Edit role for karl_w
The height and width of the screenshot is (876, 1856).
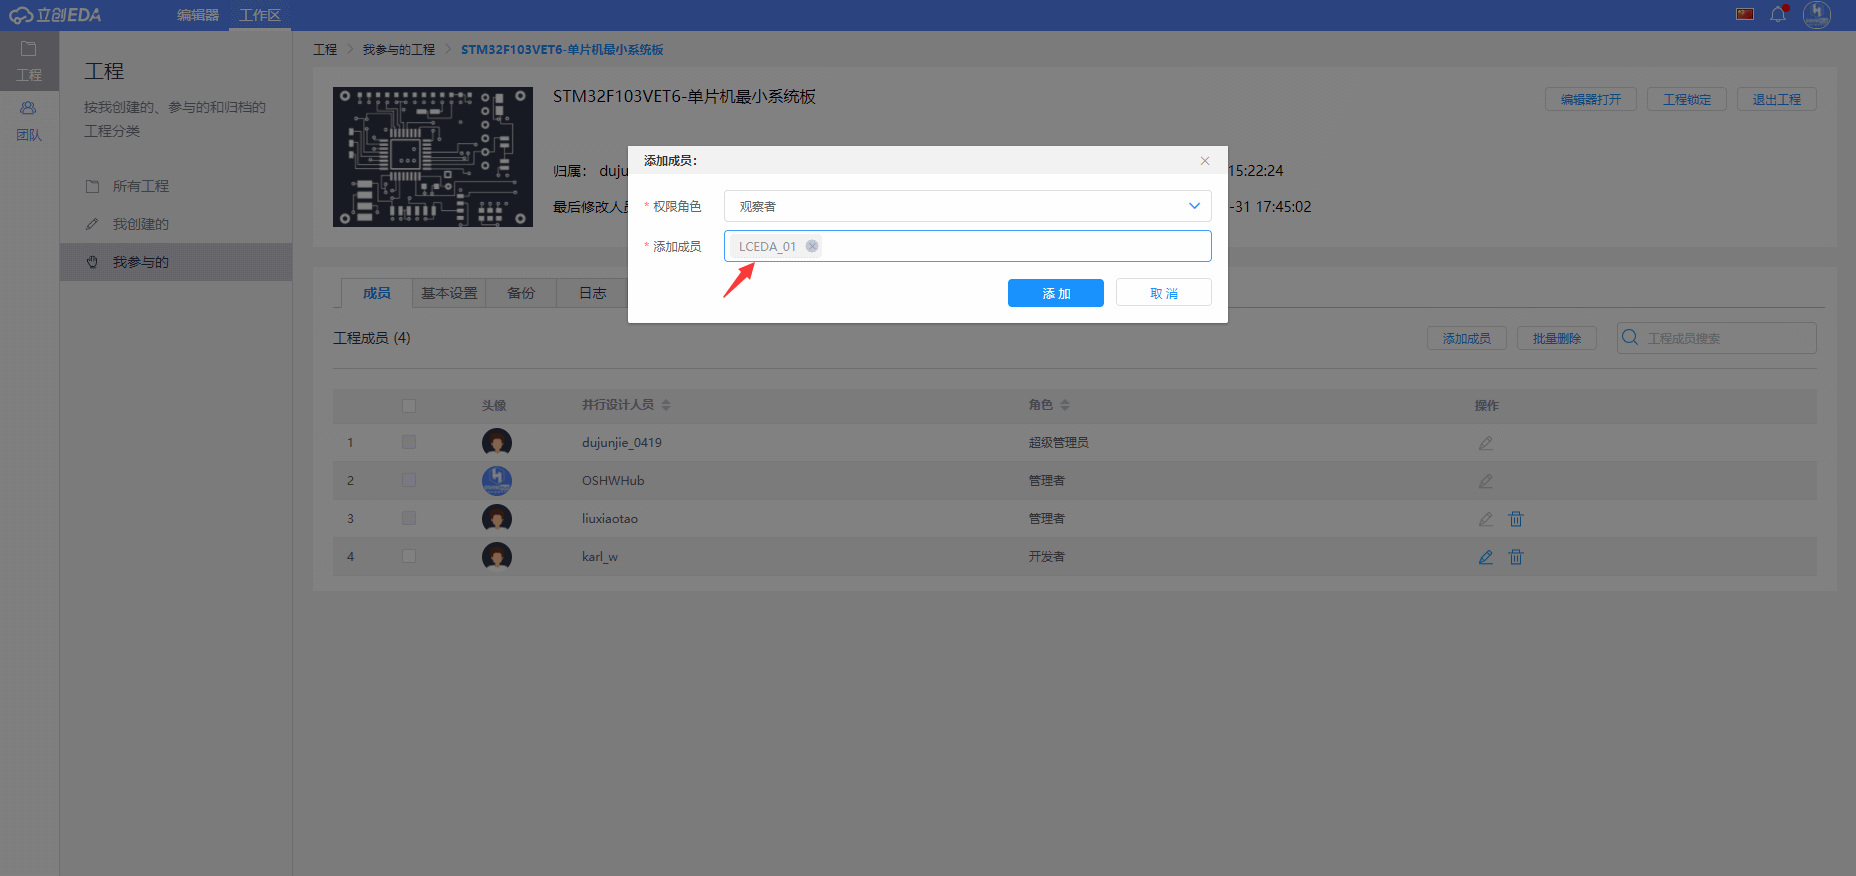1486,557
